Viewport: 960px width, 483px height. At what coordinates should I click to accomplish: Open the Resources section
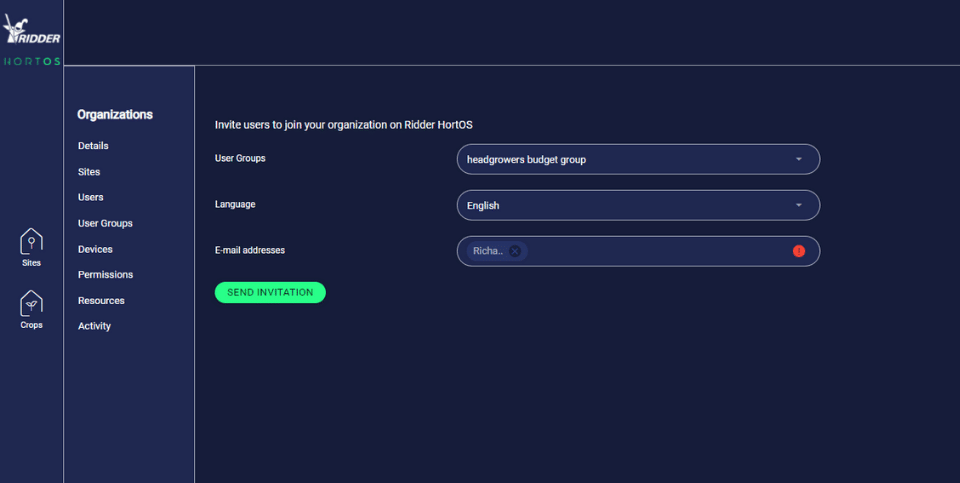(x=101, y=301)
